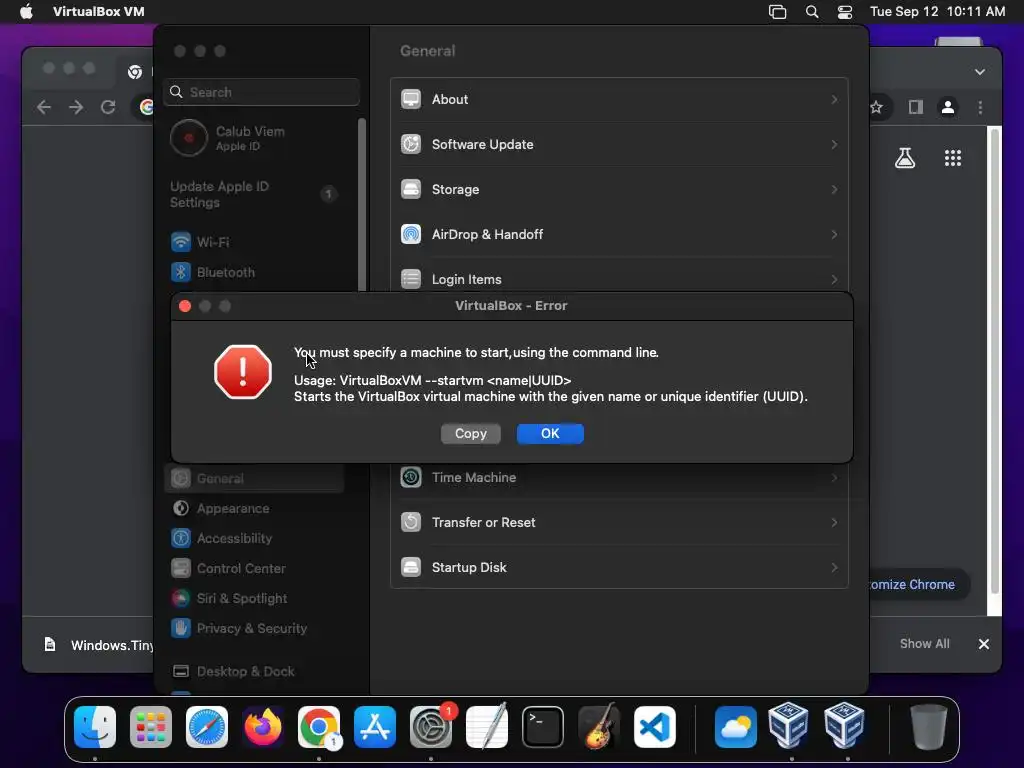Expand the Time Machine chevron
Image resolution: width=1024 pixels, height=768 pixels.
coord(834,477)
